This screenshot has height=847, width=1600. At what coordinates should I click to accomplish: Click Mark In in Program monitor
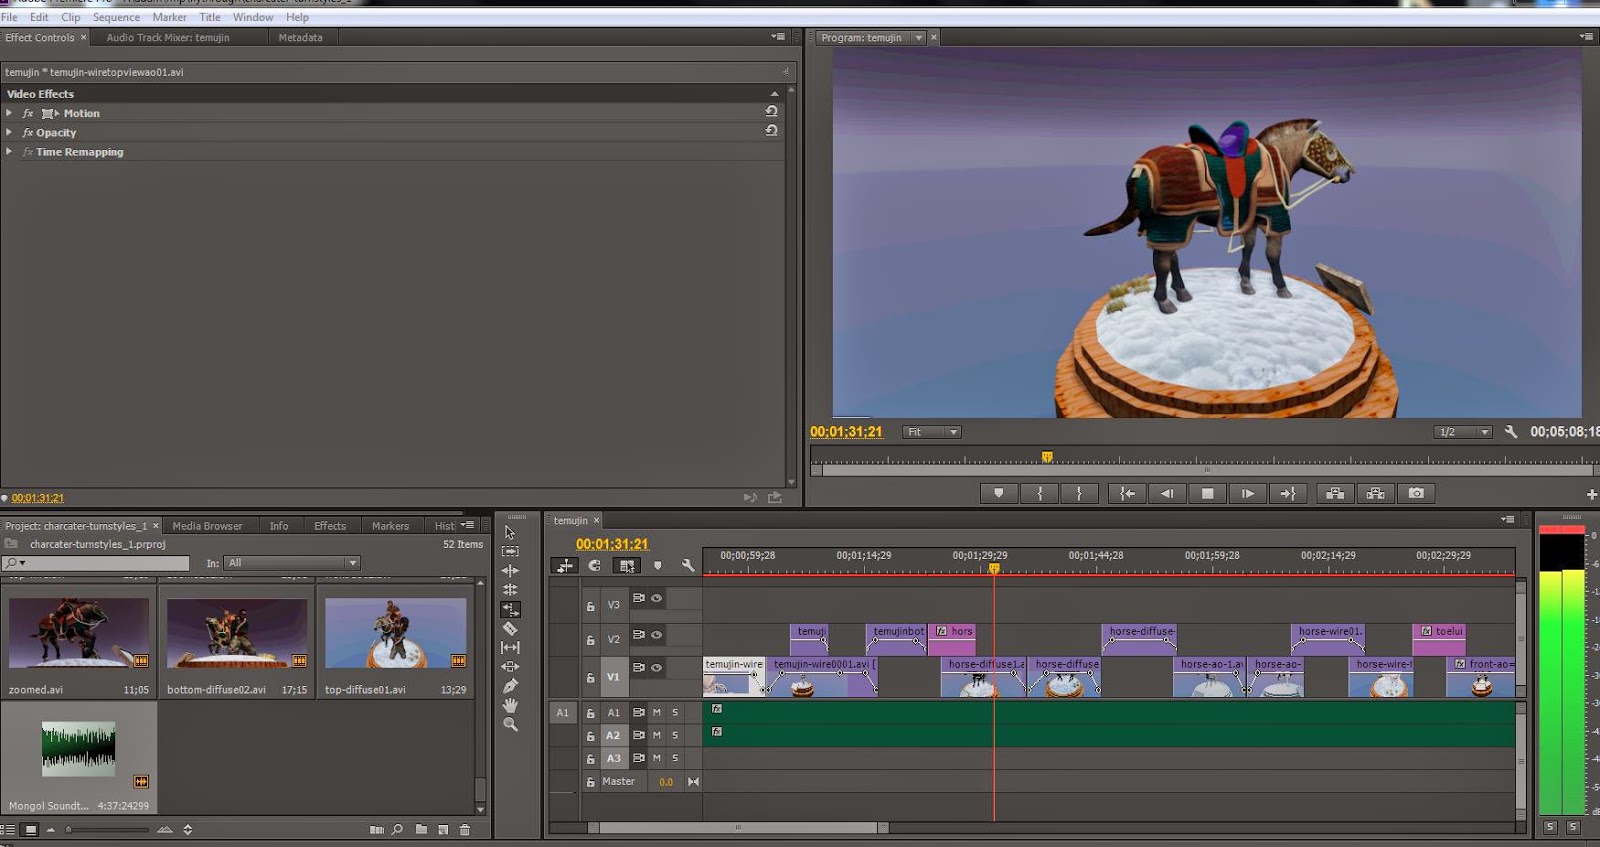coord(1040,493)
